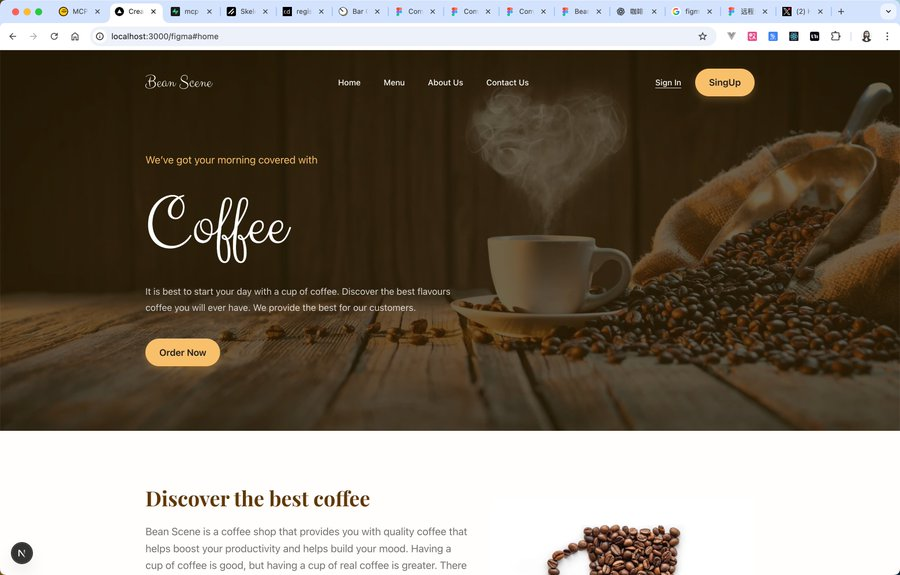
Task: Select the Menu navigation link
Action: 394,83
